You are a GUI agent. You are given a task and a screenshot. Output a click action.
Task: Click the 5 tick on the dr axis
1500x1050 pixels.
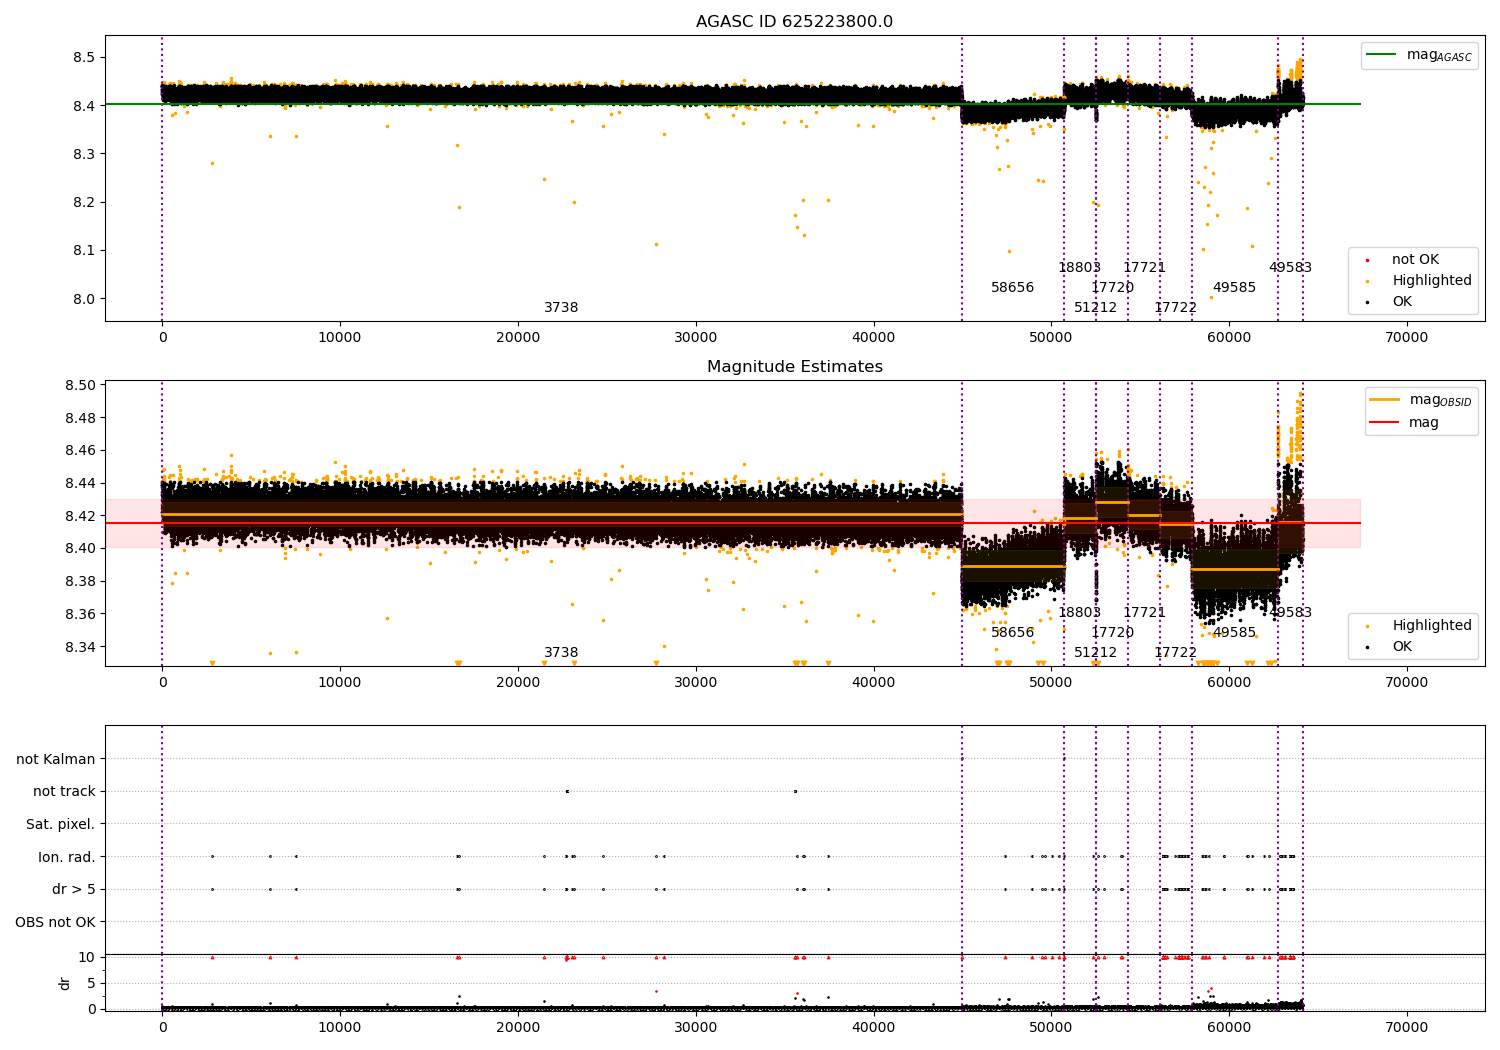[92, 984]
